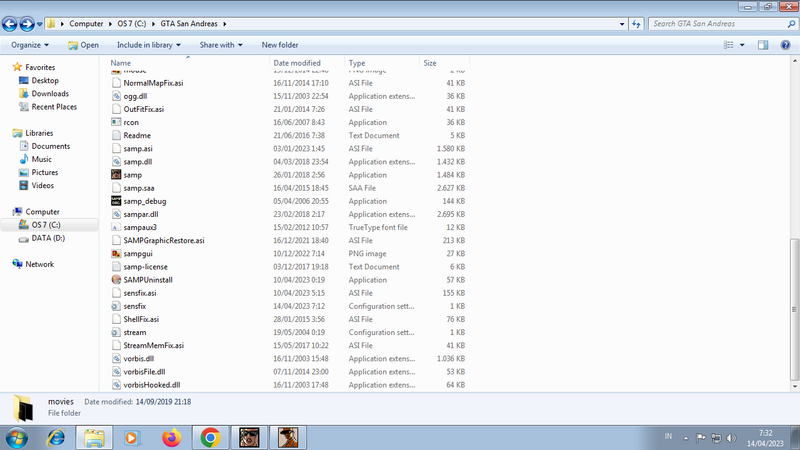
Task: Launch Internet Explorer from taskbar
Action: pyautogui.click(x=56, y=438)
